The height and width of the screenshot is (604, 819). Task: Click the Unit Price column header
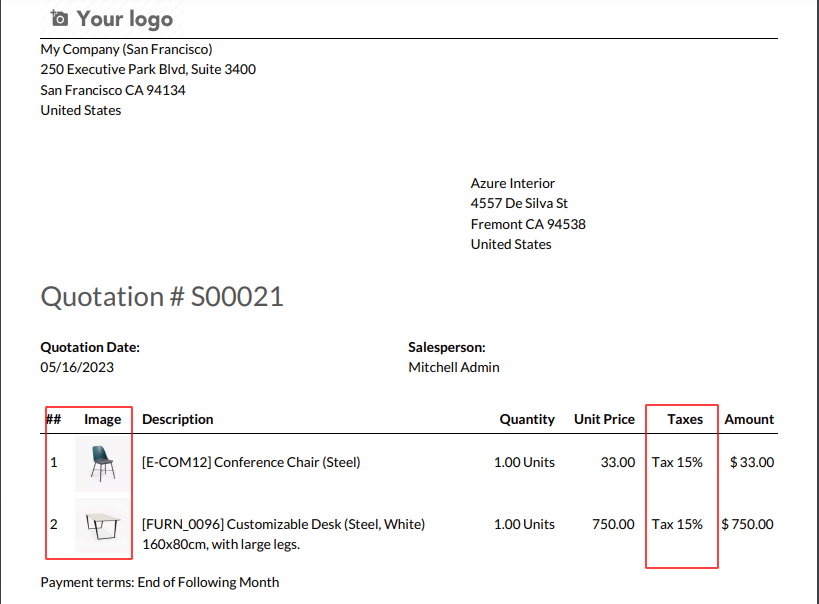(604, 420)
